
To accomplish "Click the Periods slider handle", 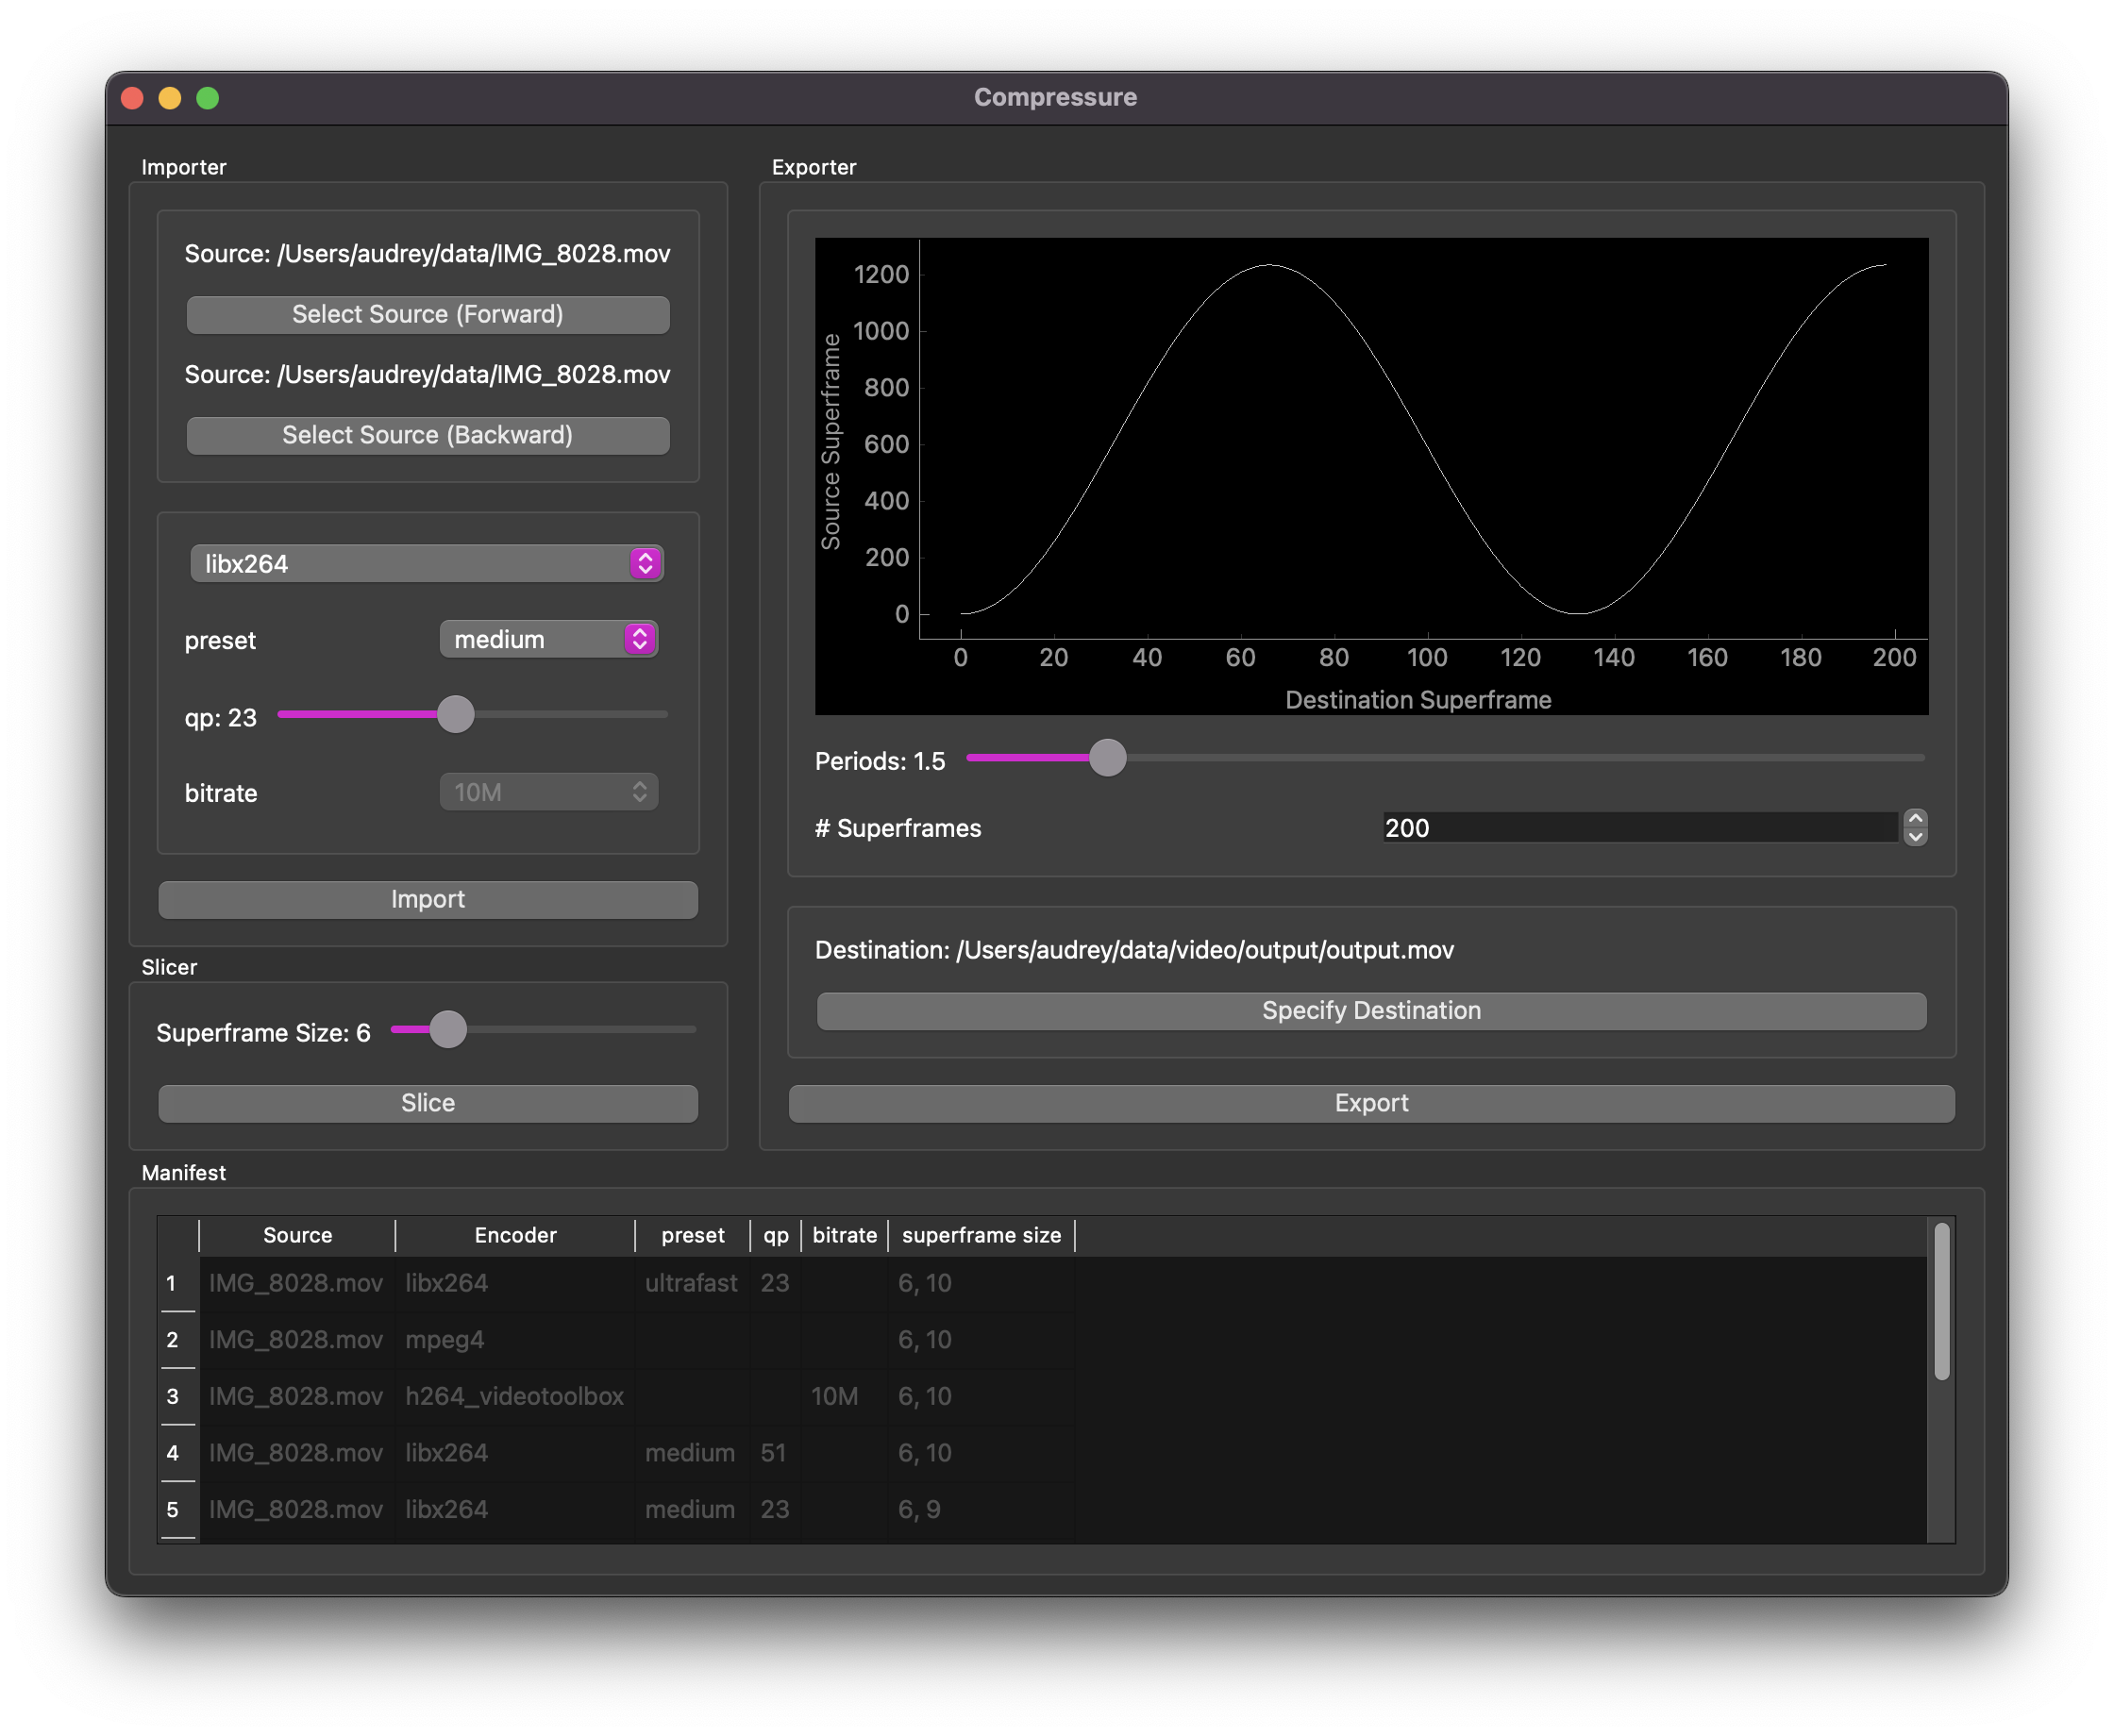I will 1107,758.
